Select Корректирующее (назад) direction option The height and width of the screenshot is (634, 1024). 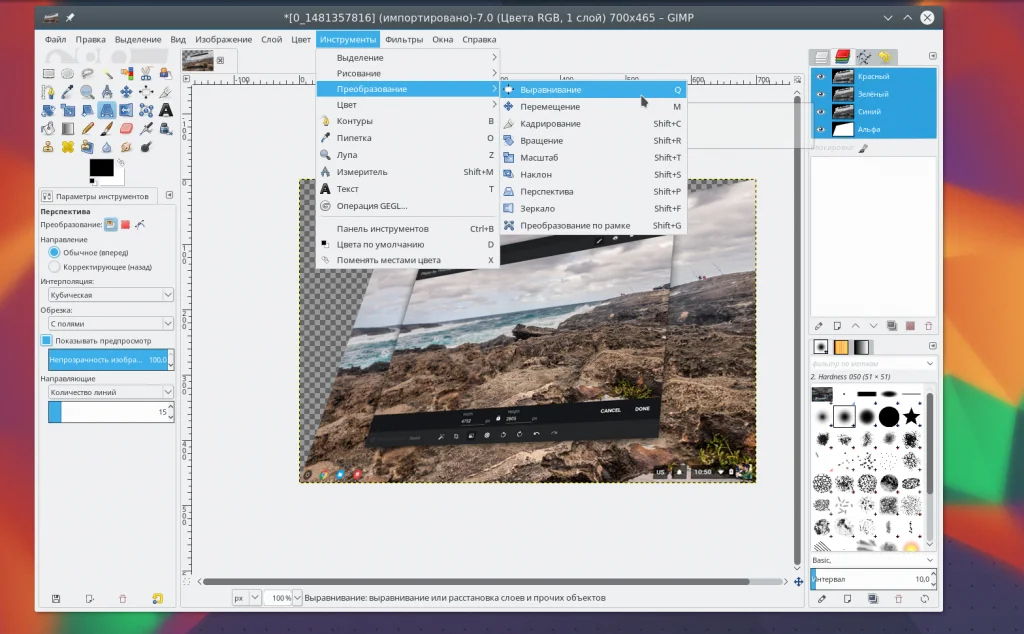[x=55, y=267]
